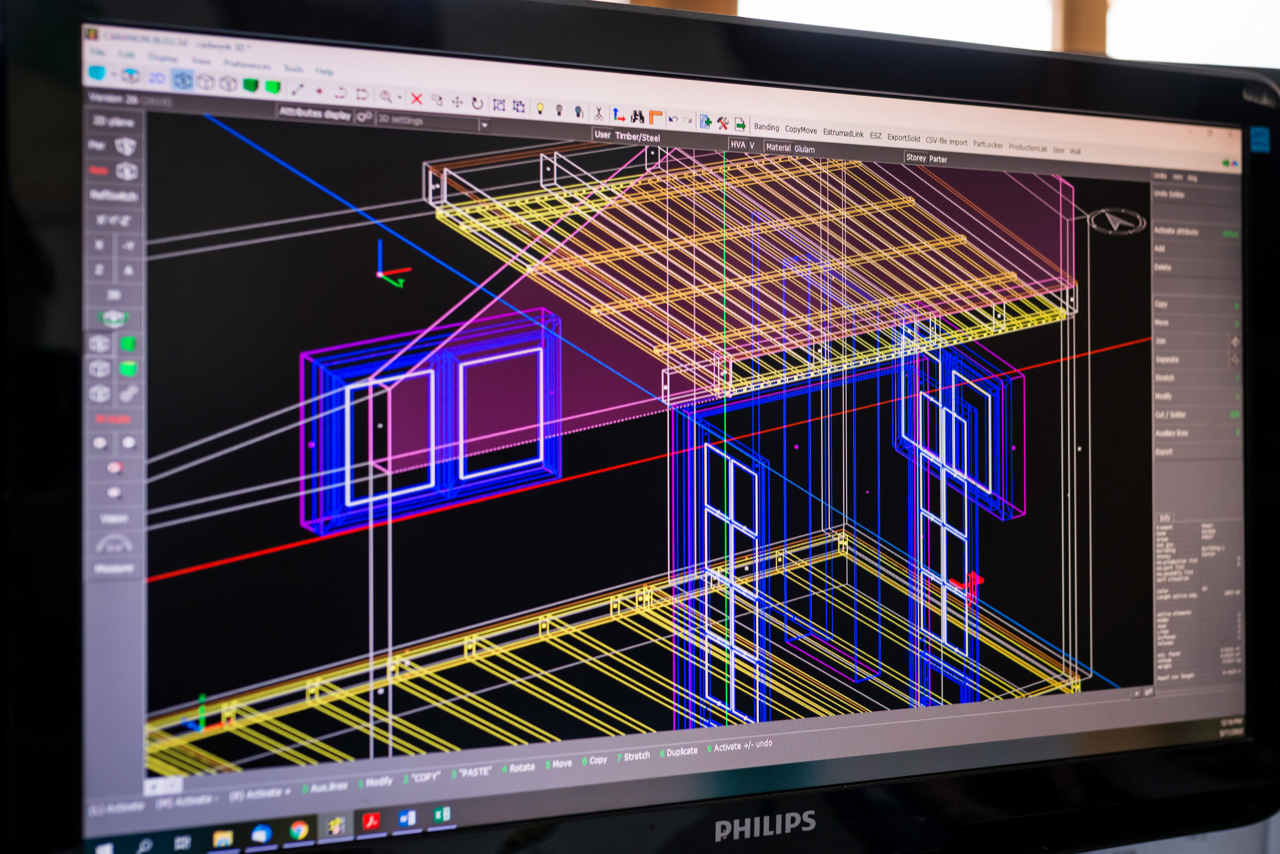
Task: Open the zoom tool dropdown arrow
Action: (x=400, y=97)
